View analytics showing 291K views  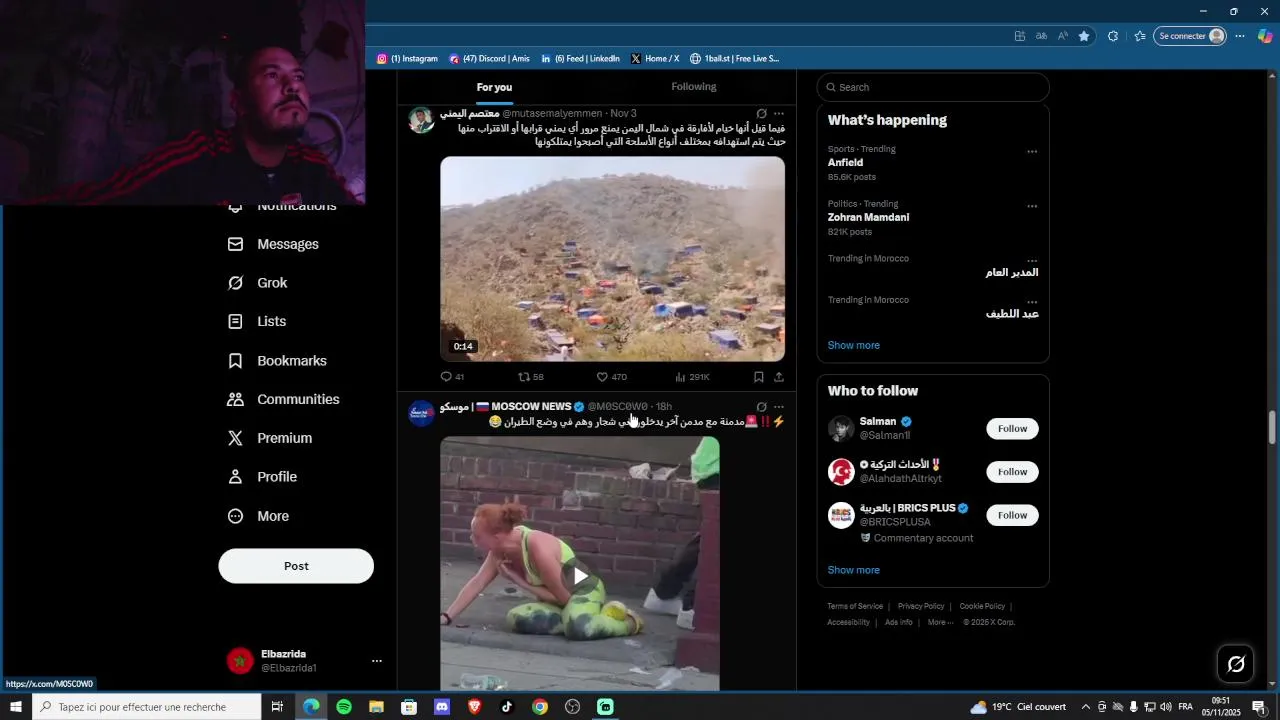coord(692,377)
